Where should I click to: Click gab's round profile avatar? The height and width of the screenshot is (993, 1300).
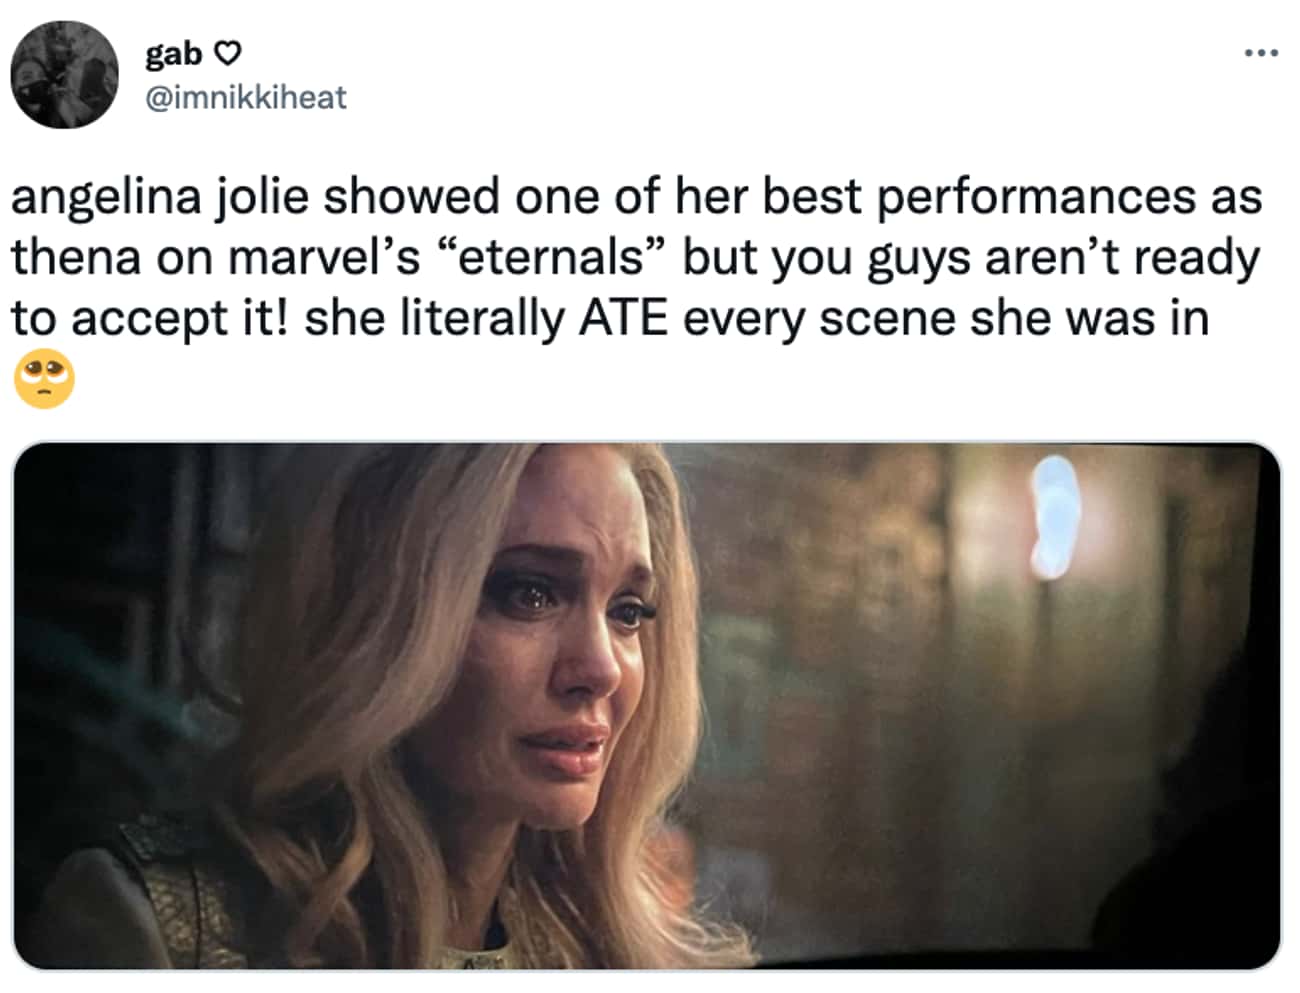(65, 74)
